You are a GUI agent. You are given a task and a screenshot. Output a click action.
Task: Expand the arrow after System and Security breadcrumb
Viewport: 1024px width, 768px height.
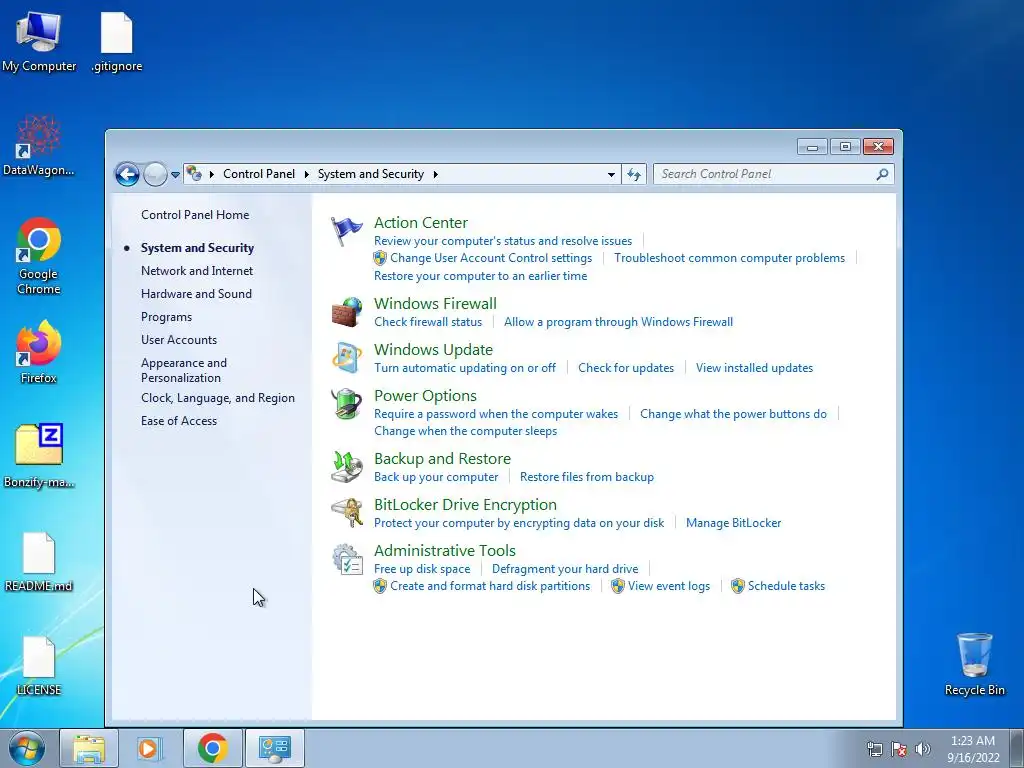tap(436, 174)
